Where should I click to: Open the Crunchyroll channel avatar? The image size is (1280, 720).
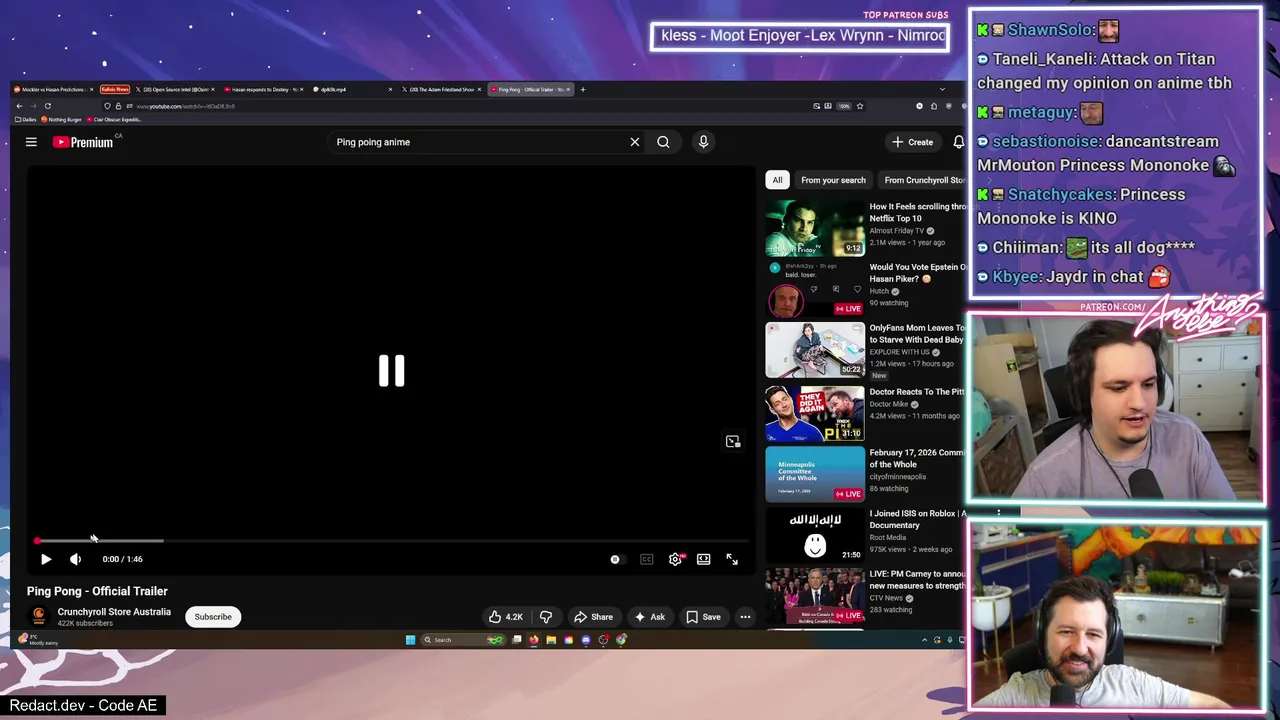[39, 616]
